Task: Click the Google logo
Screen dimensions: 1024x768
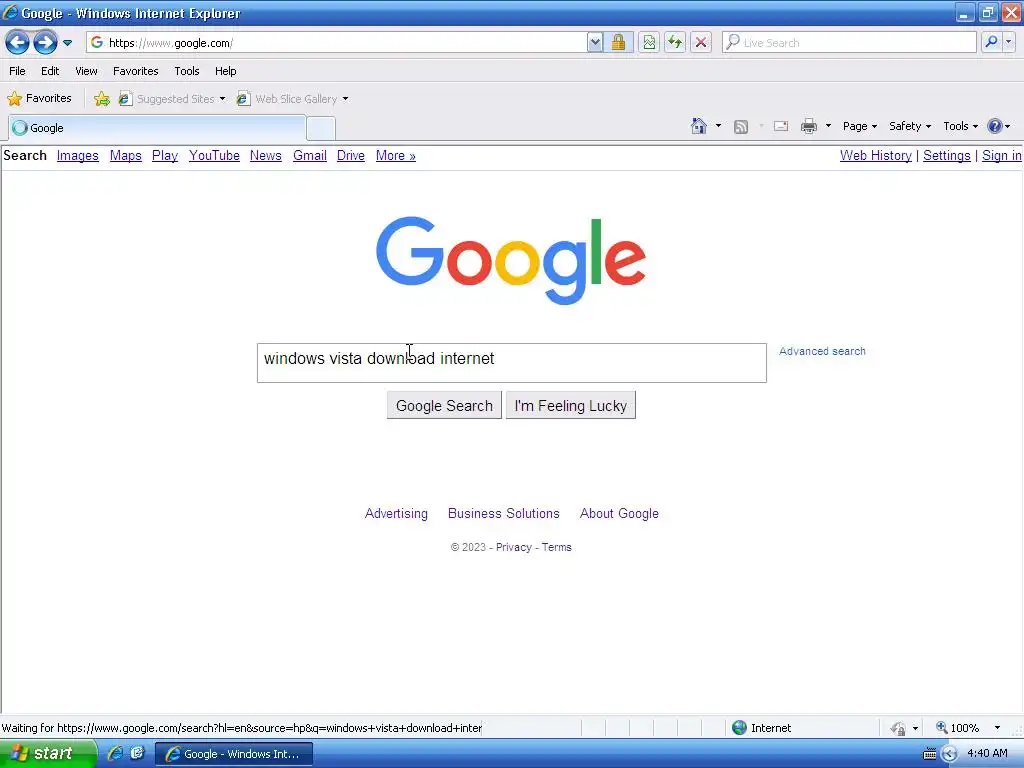Action: click(511, 260)
